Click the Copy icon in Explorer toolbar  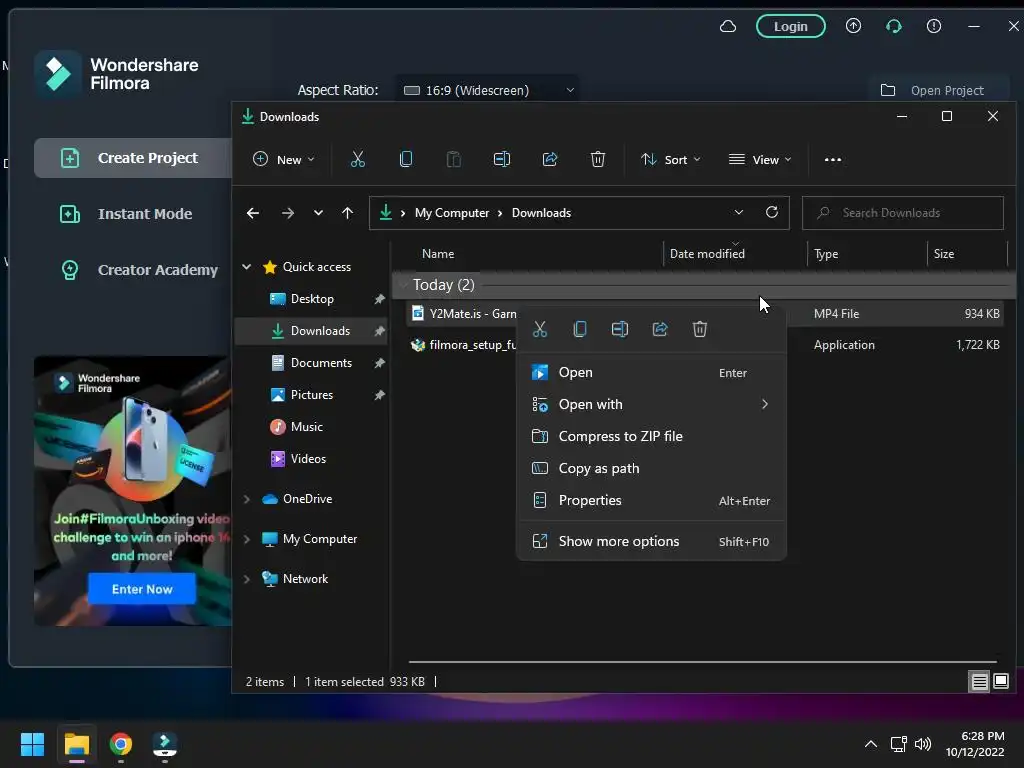[x=406, y=159]
